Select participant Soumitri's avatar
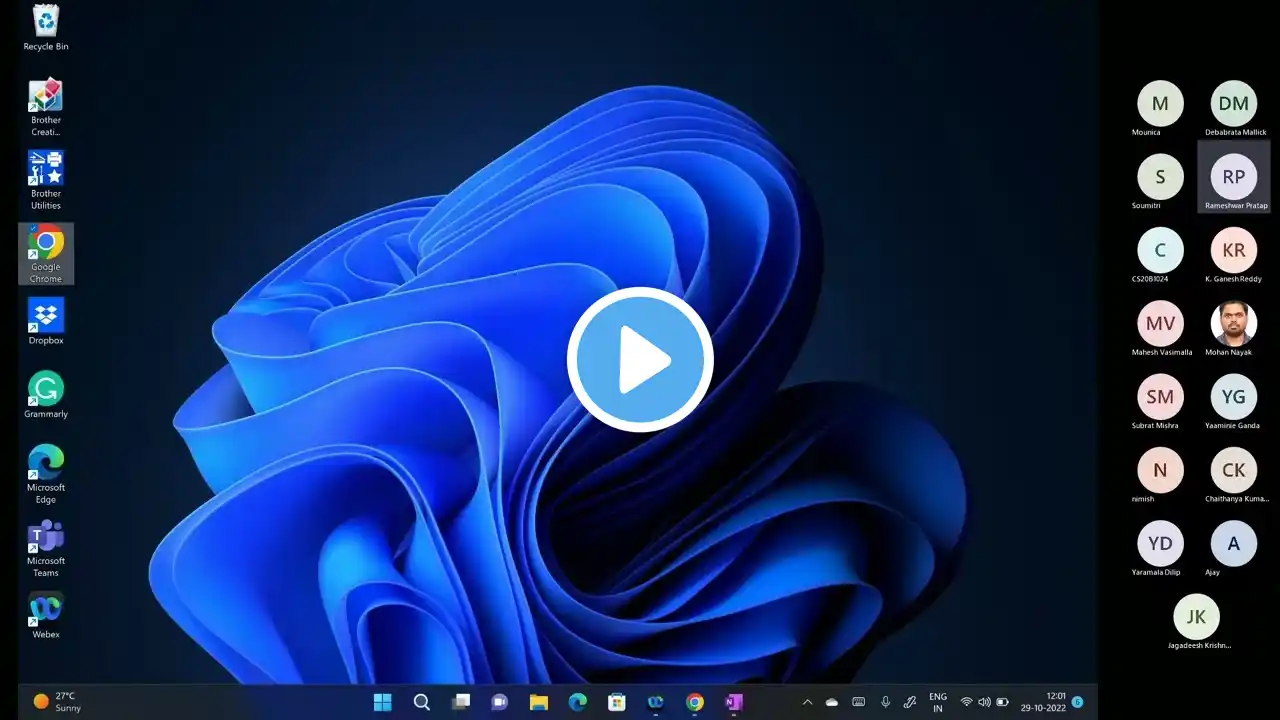1280x720 pixels. pyautogui.click(x=1160, y=177)
